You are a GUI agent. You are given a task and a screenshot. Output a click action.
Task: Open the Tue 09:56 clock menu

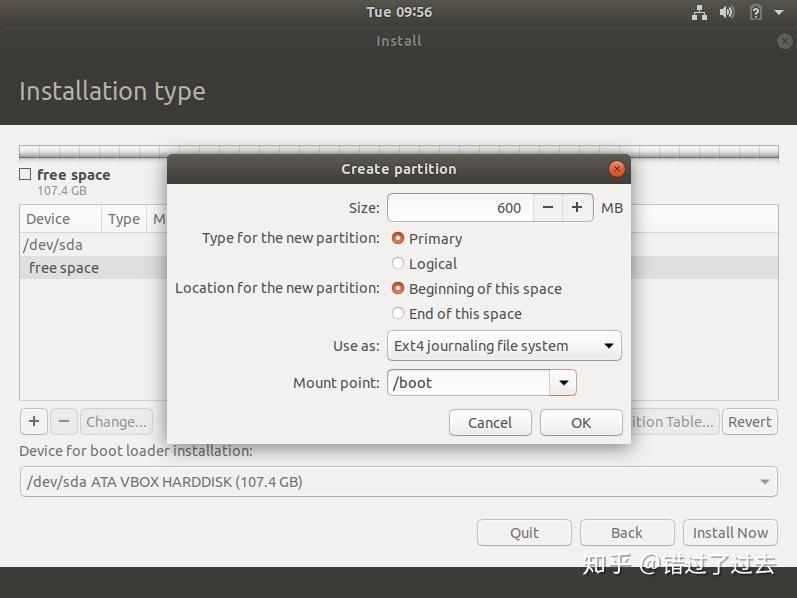[x=399, y=12]
